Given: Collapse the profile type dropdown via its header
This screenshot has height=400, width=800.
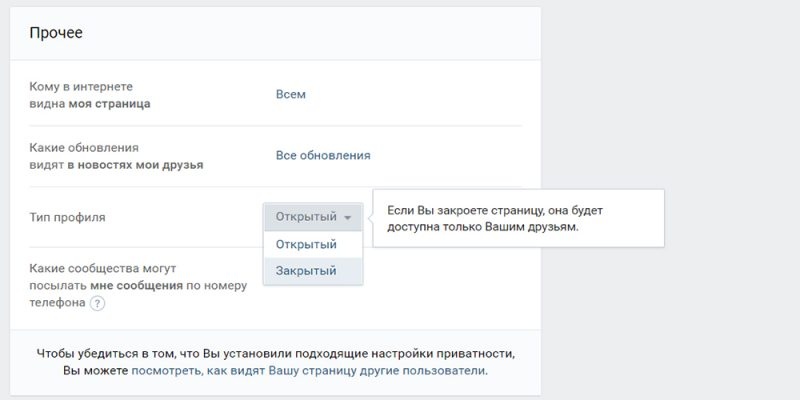Looking at the screenshot, I should (305, 217).
